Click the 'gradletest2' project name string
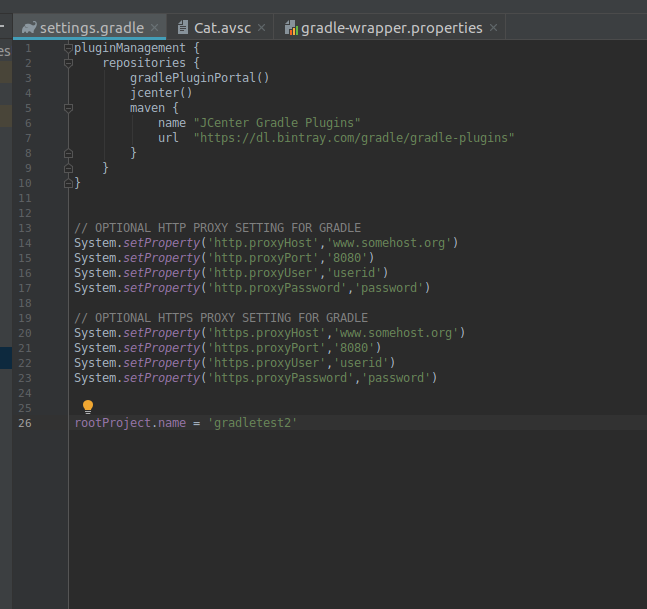The image size is (647, 609). click(x=252, y=423)
